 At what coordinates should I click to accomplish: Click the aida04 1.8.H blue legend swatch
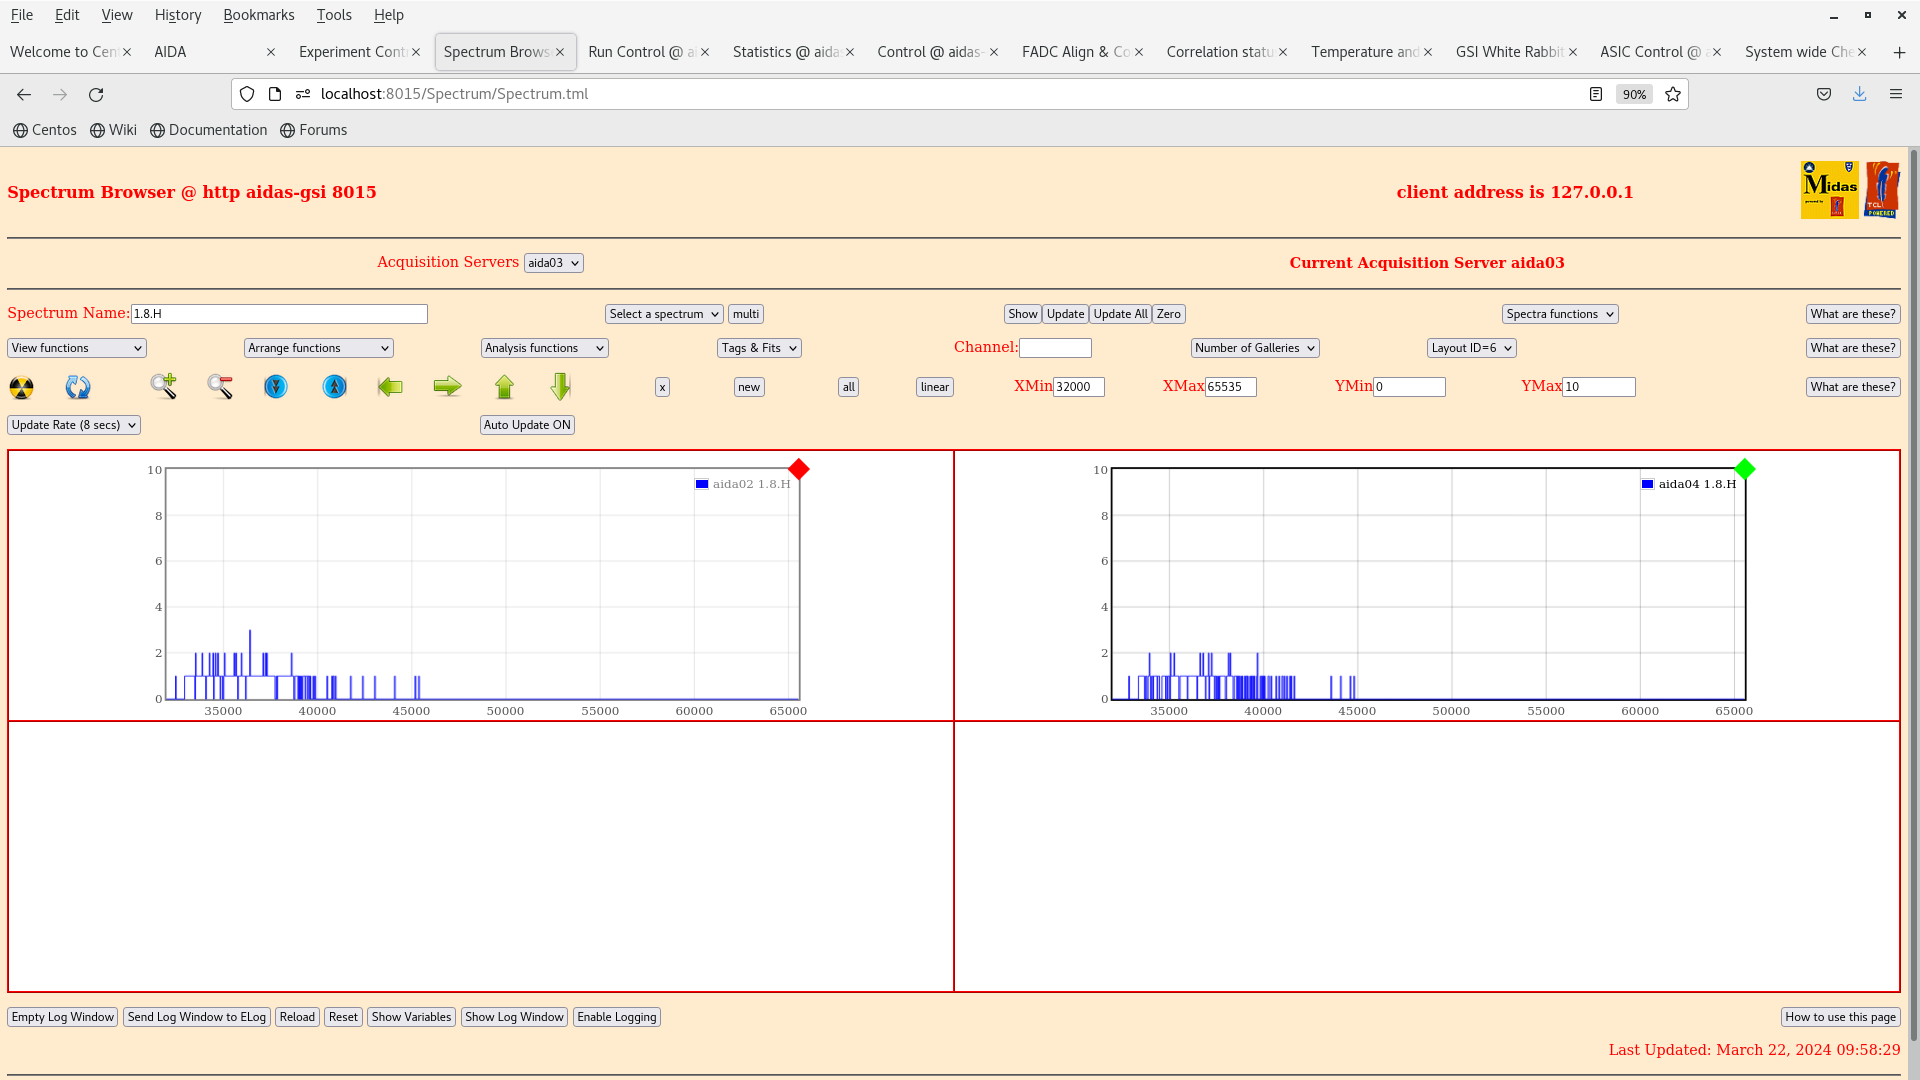[1648, 484]
